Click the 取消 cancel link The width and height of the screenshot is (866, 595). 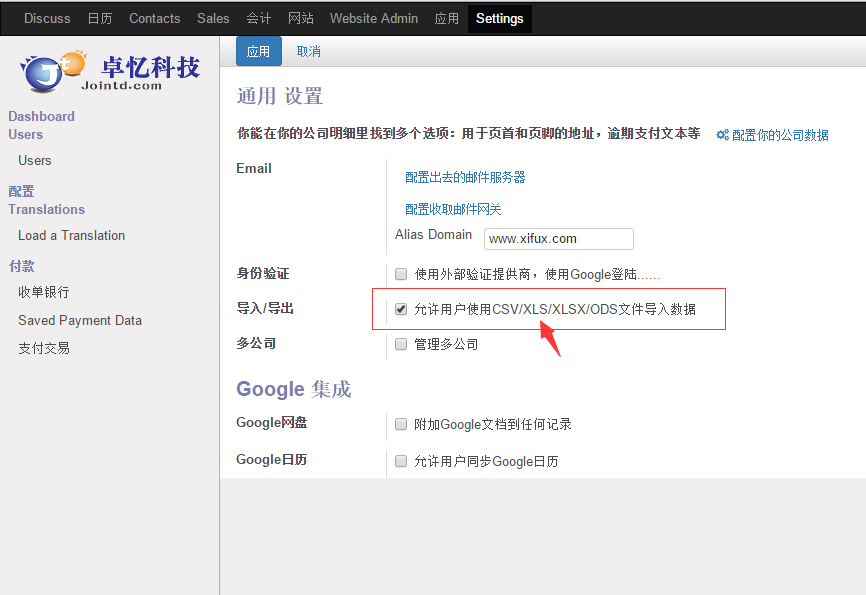[309, 51]
